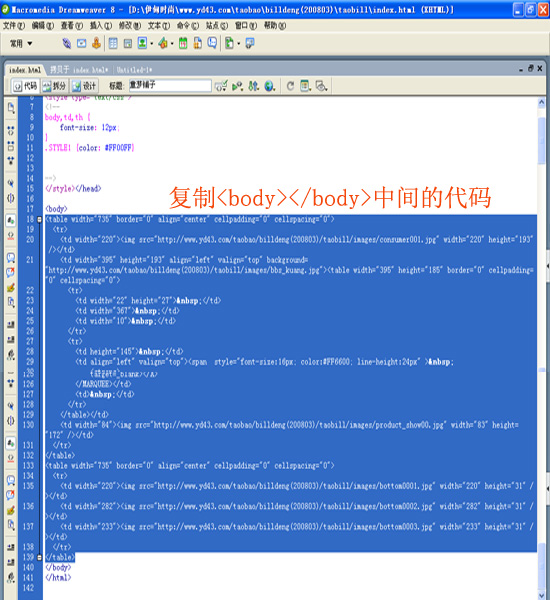
Task: Click the Preview in Browser globe icon
Action: tap(269, 86)
